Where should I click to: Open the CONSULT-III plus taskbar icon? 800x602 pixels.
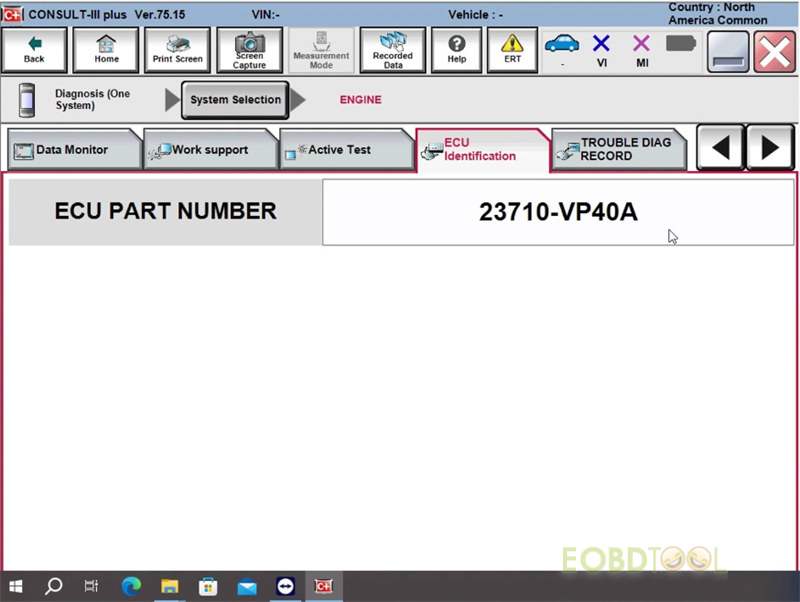pyautogui.click(x=322, y=587)
